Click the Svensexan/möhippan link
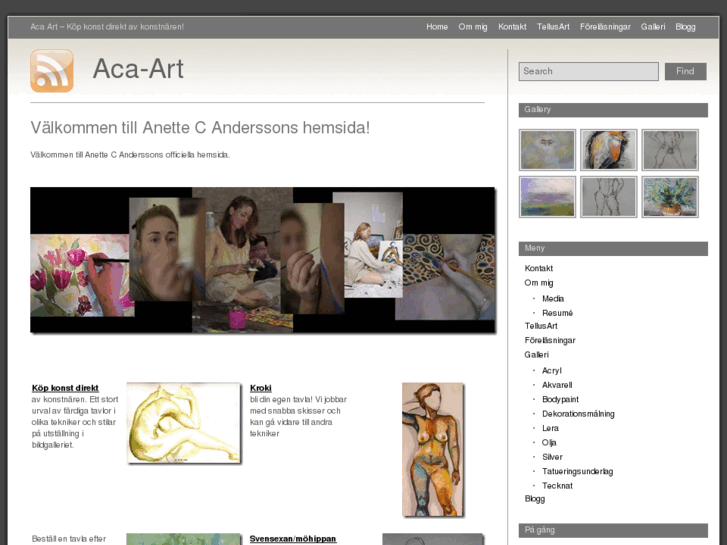 (293, 539)
